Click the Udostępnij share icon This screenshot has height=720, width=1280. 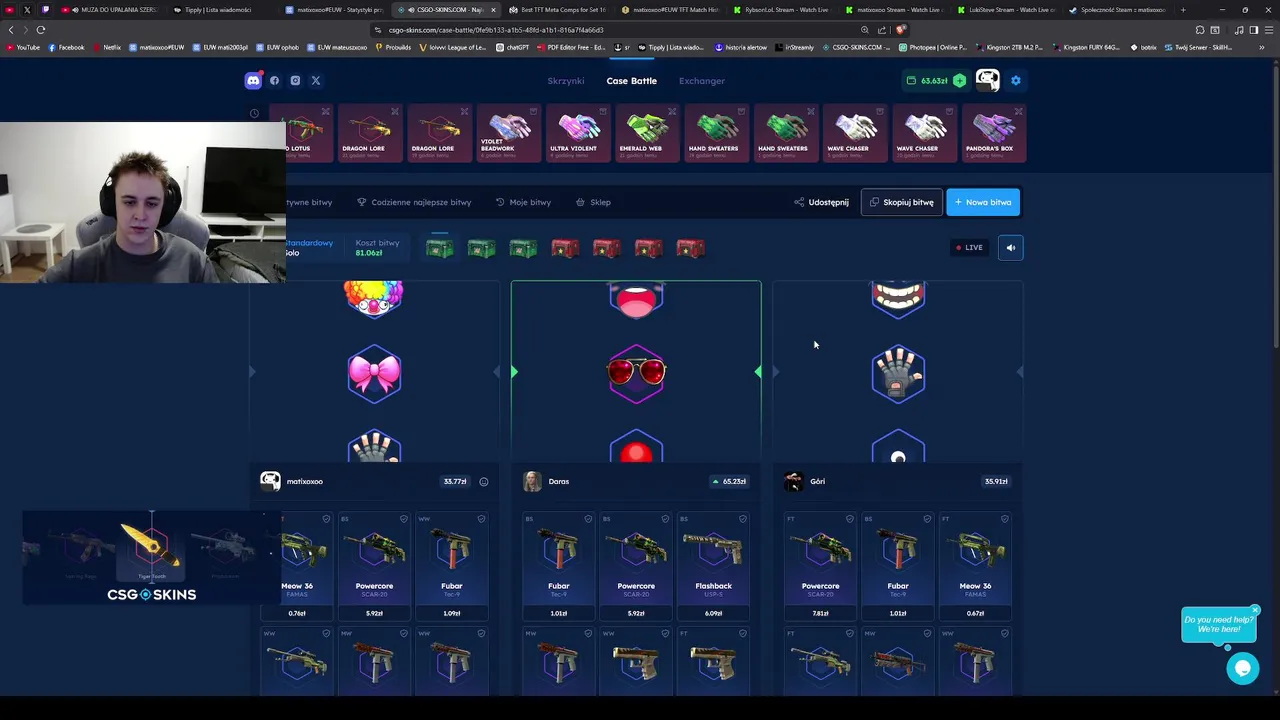pos(799,202)
